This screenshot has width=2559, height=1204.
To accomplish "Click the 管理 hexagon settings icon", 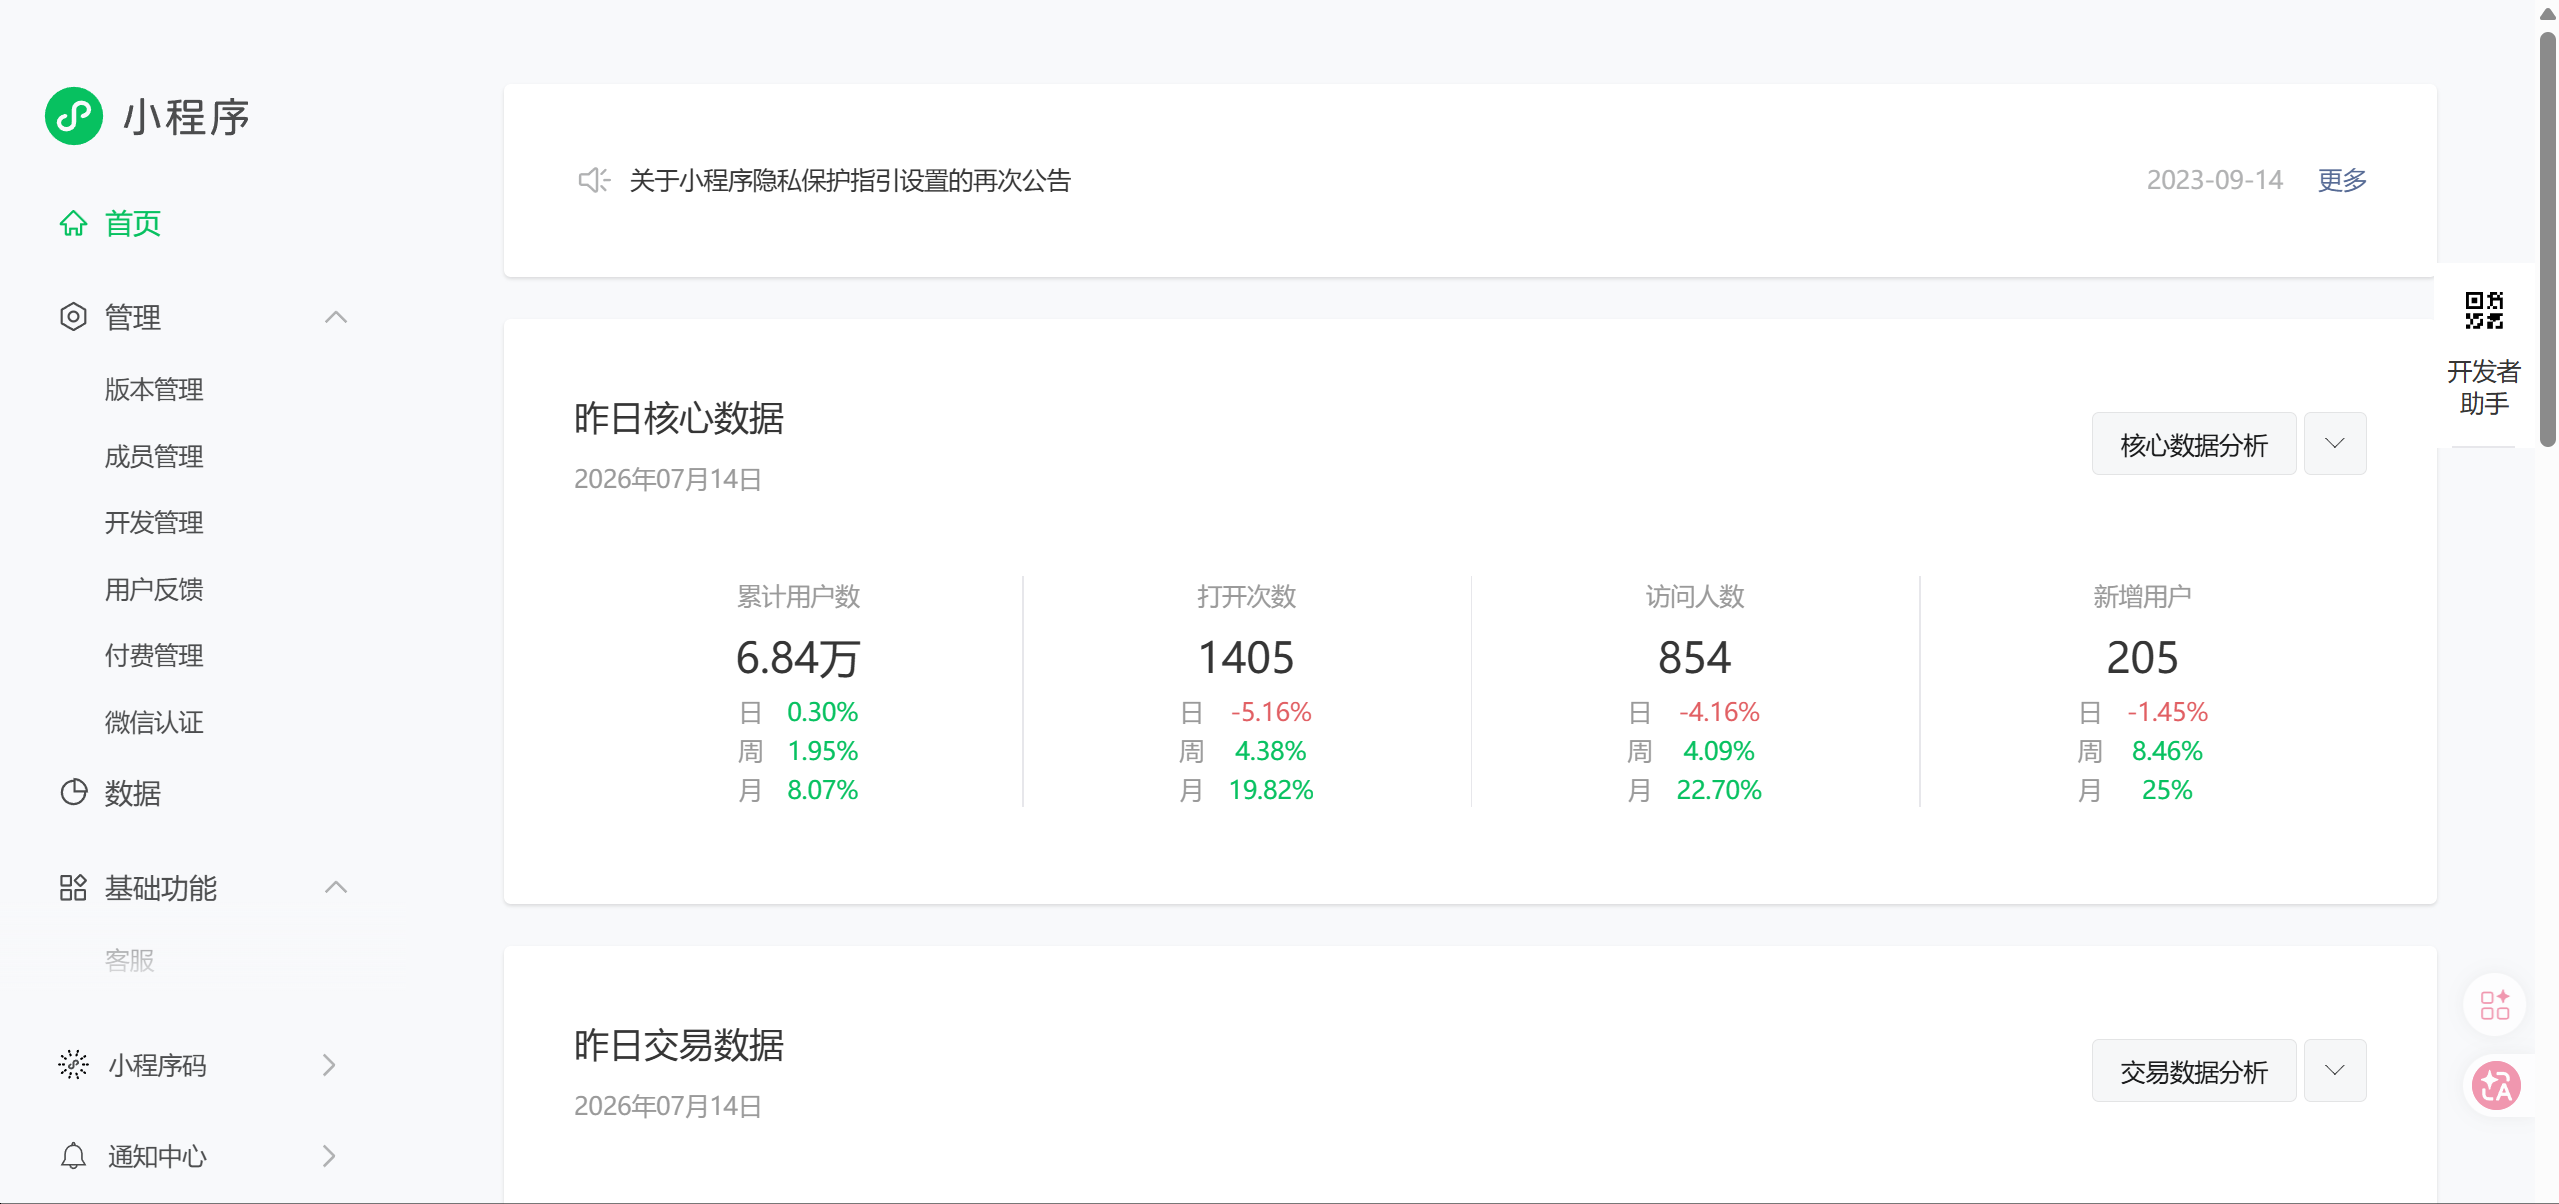I will [73, 317].
